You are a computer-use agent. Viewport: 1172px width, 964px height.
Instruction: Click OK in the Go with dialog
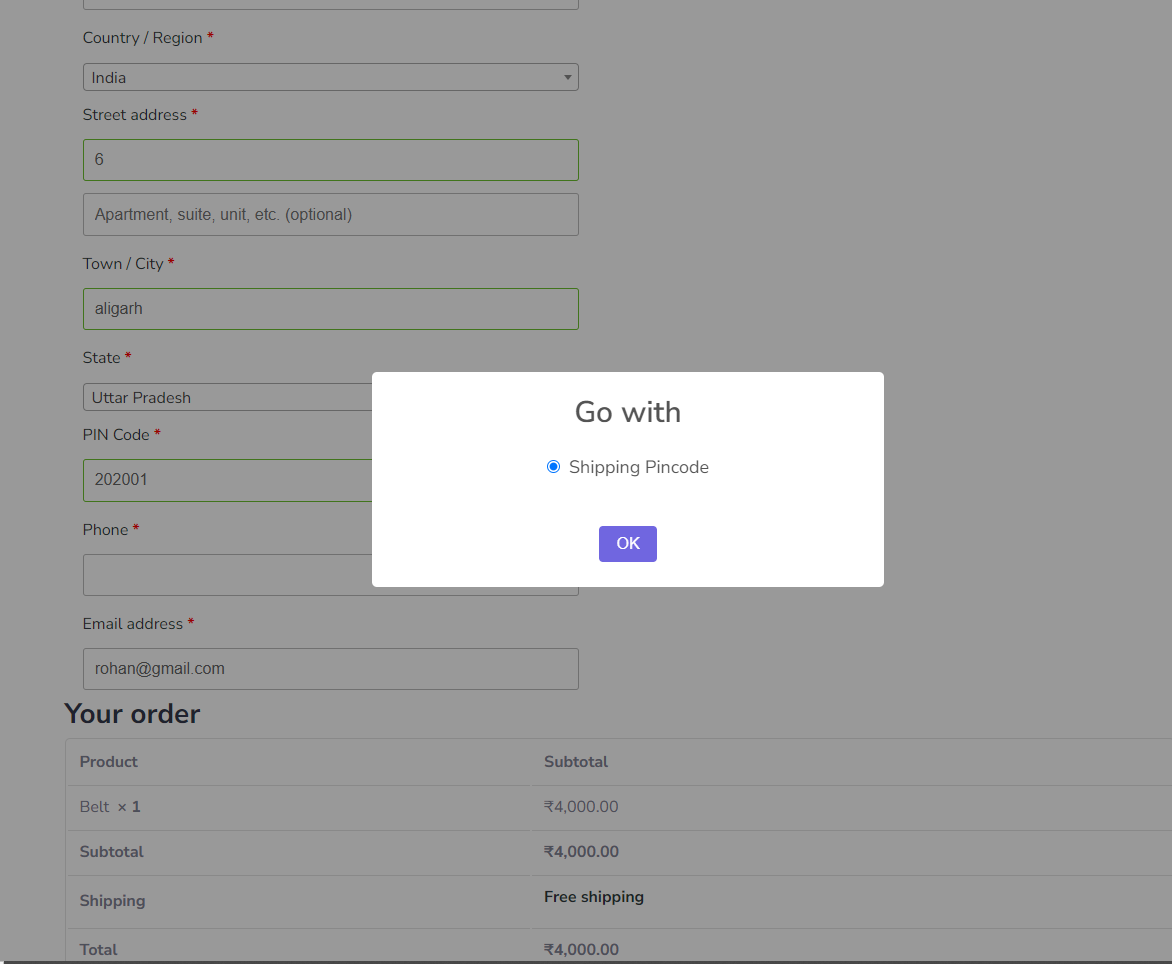(x=627, y=543)
